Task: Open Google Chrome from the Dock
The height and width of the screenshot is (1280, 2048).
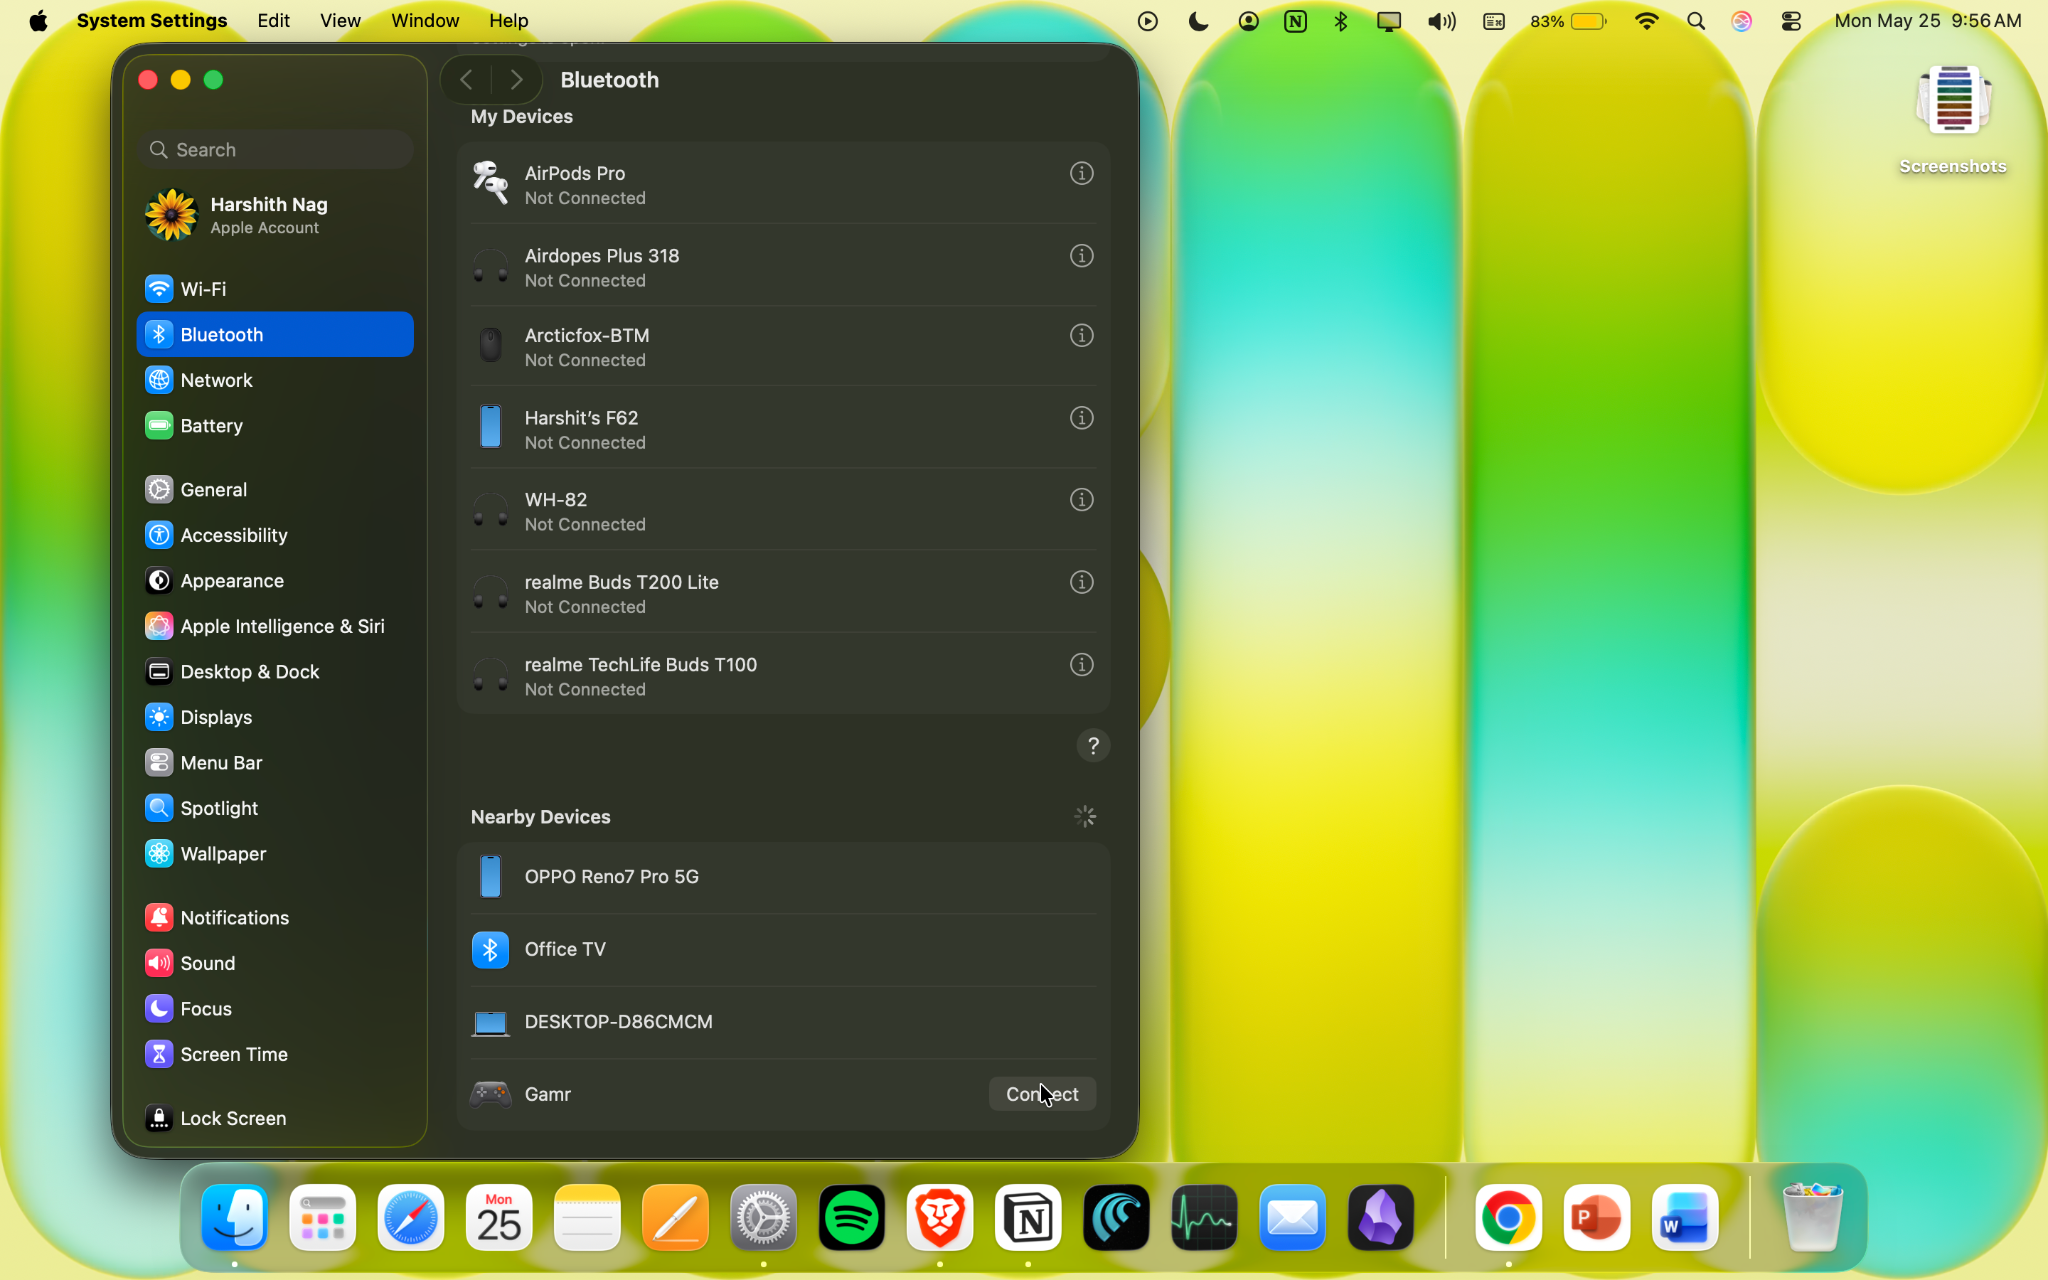Action: (1508, 1218)
